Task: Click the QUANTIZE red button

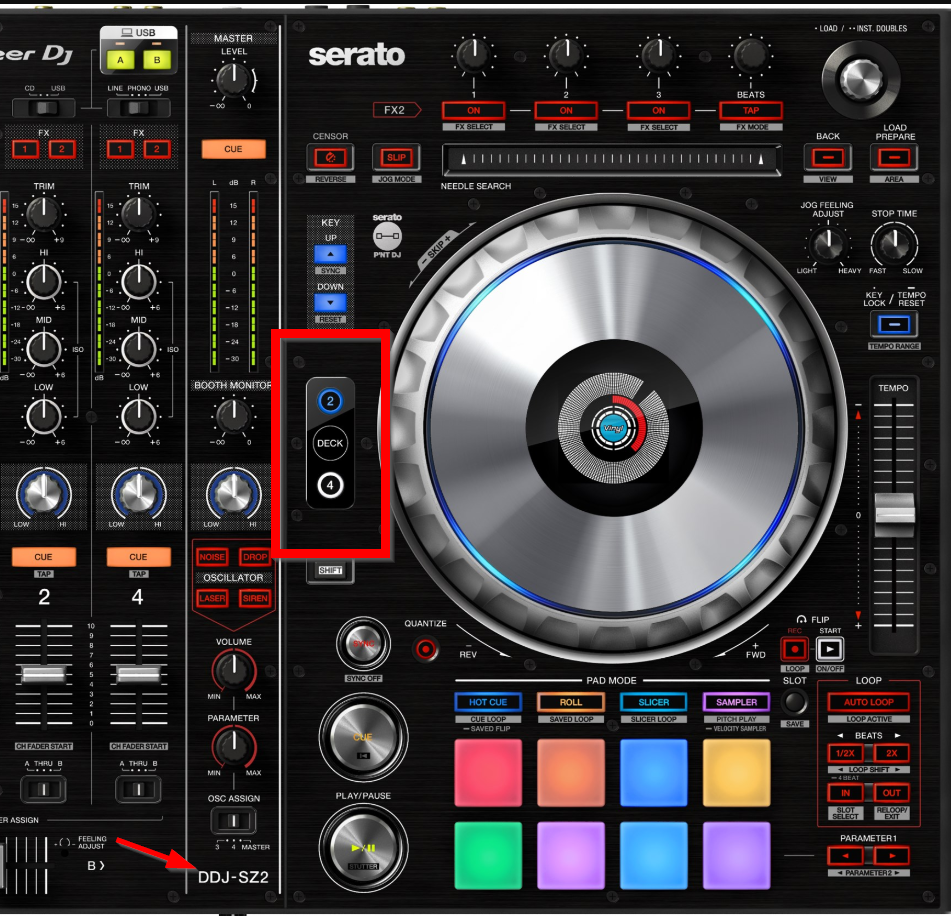Action: click(x=426, y=649)
